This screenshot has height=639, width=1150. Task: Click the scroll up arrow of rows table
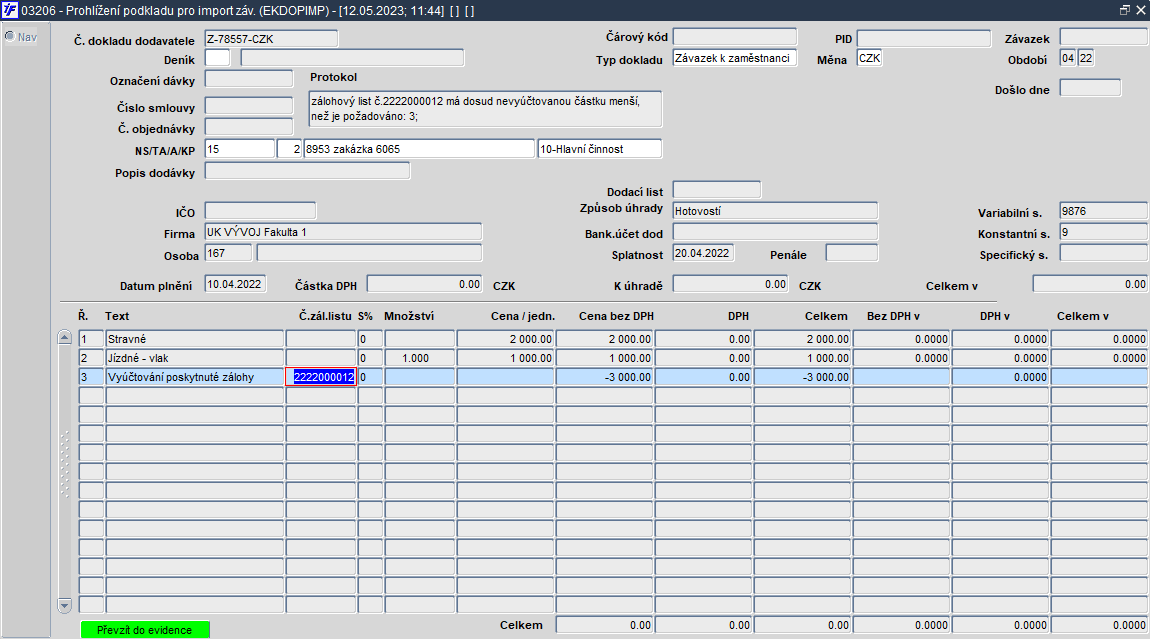(x=65, y=337)
